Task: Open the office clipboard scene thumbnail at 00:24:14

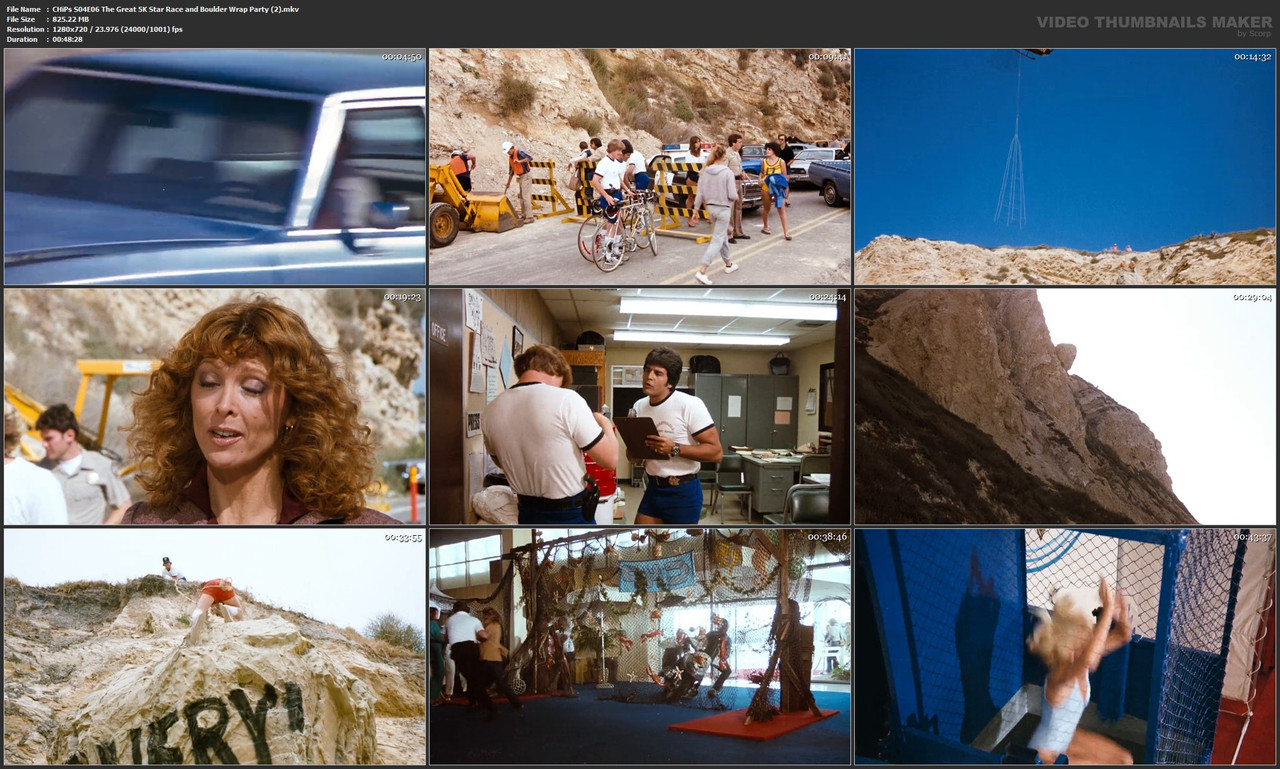Action: (x=640, y=407)
